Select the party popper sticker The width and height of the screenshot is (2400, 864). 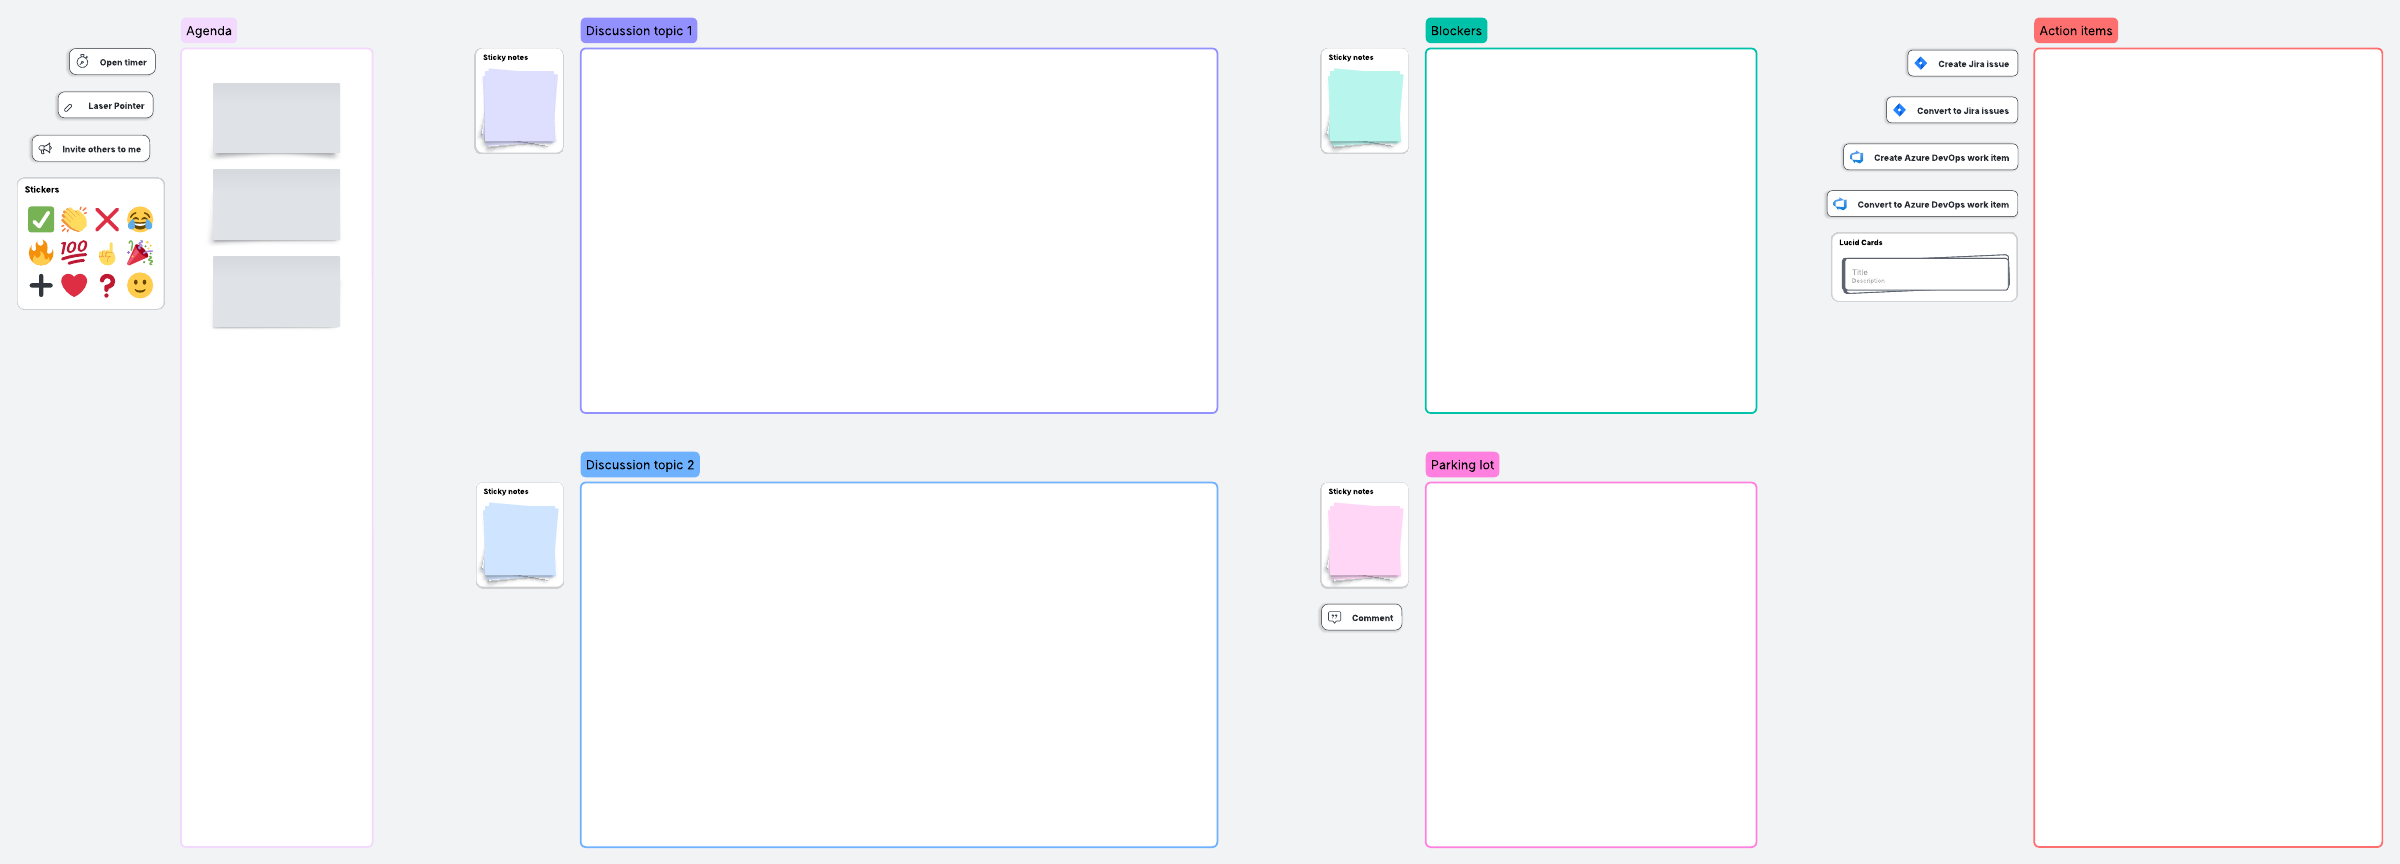point(140,252)
